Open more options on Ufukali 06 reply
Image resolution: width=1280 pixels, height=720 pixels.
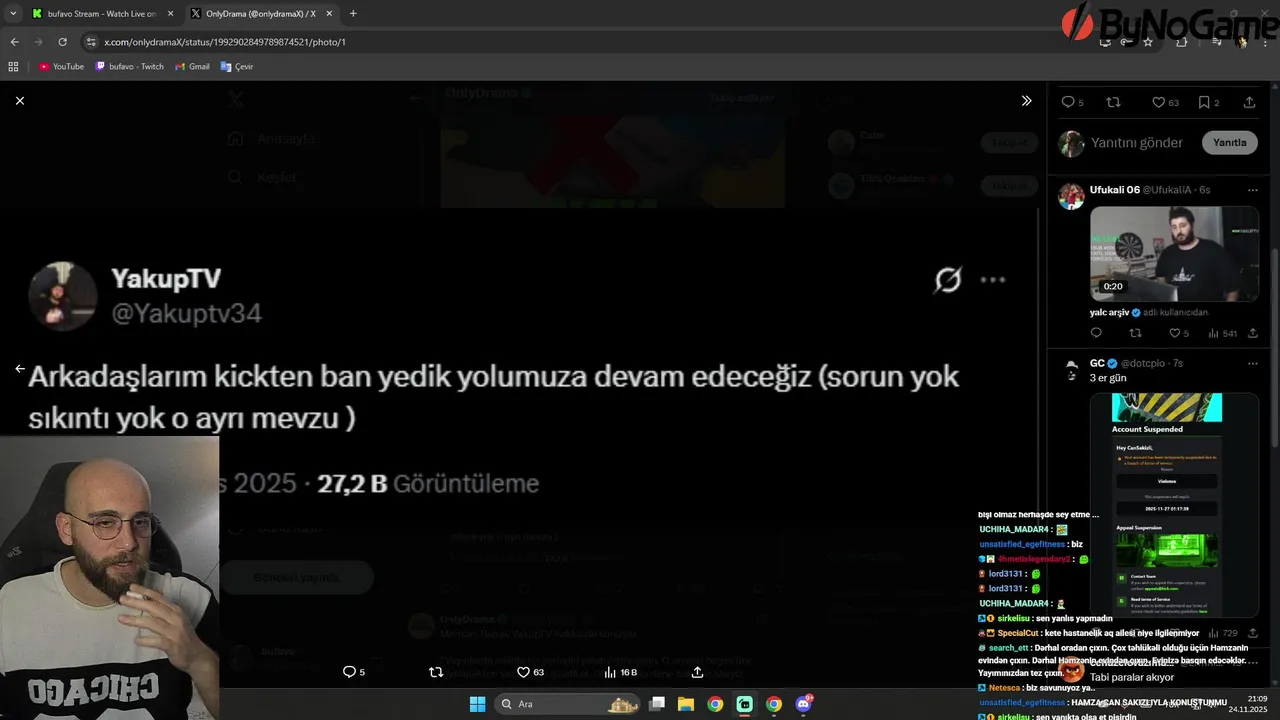(x=1252, y=190)
